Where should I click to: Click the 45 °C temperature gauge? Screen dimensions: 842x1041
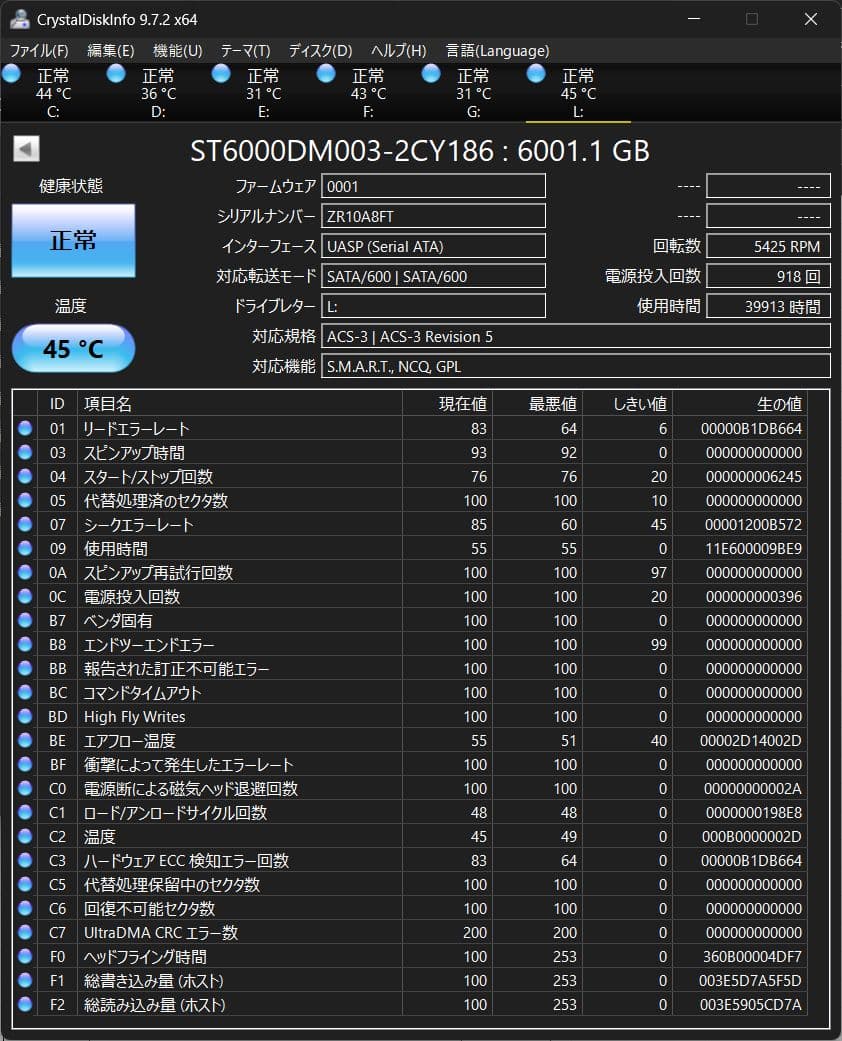pos(73,347)
